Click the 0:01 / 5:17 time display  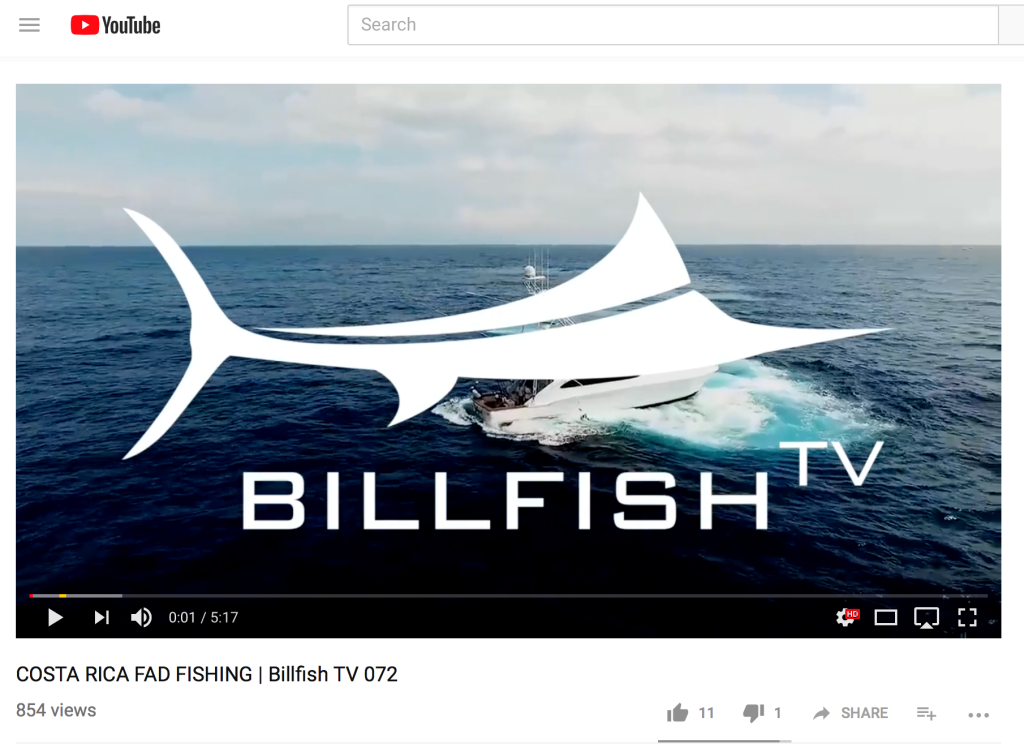(x=203, y=617)
